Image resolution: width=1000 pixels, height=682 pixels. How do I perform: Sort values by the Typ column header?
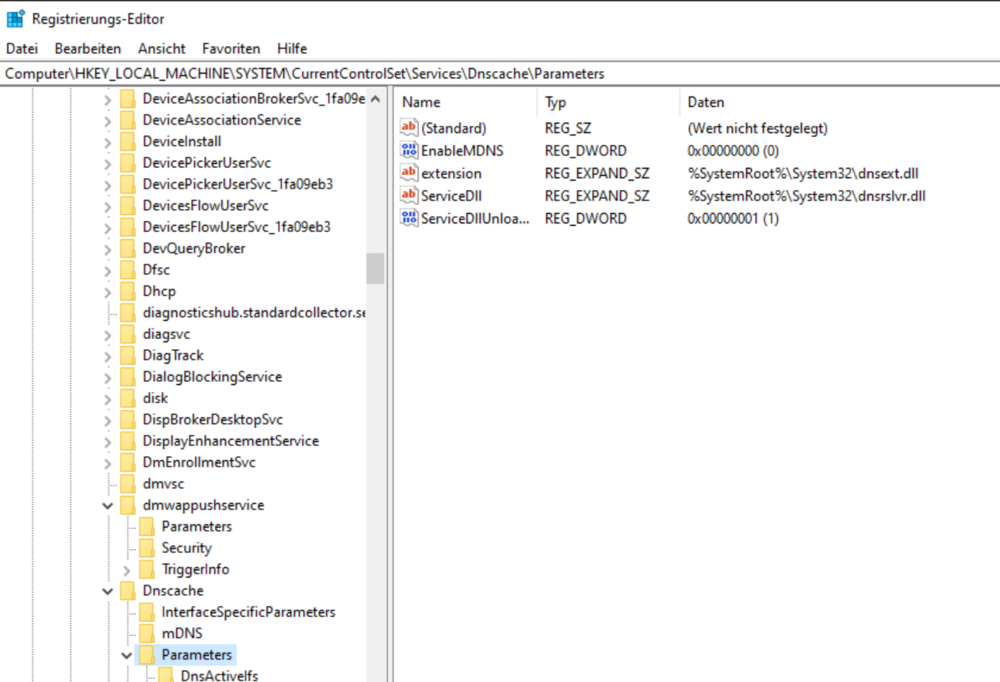[x=556, y=101]
